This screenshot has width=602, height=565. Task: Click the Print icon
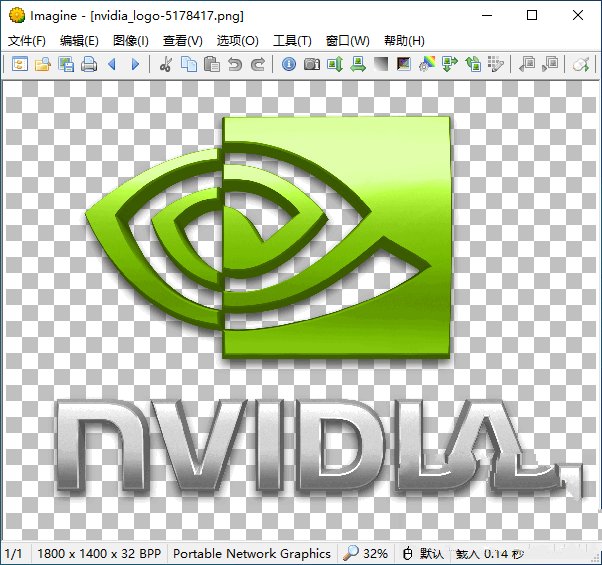pyautogui.click(x=89, y=64)
